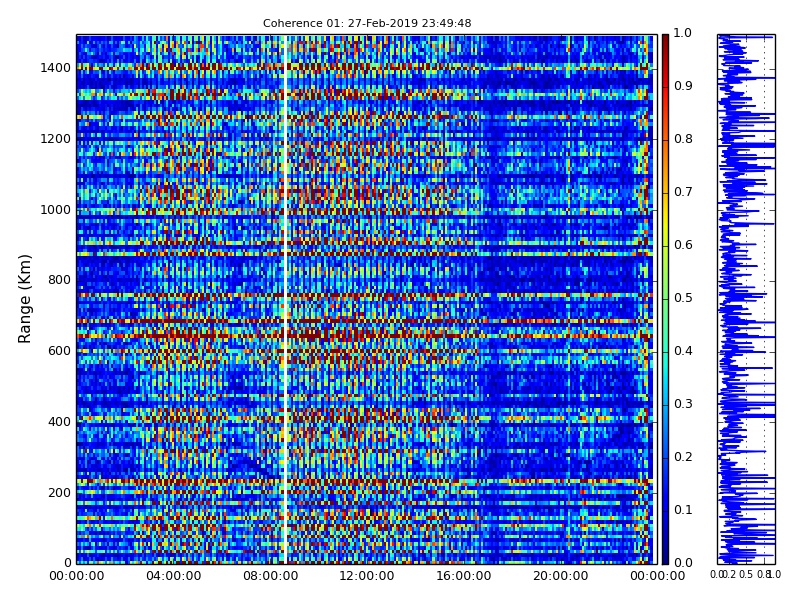Viewport: 800px width, 600px height.
Task: Click the 08:00:00 time axis label
Action: click(x=270, y=576)
